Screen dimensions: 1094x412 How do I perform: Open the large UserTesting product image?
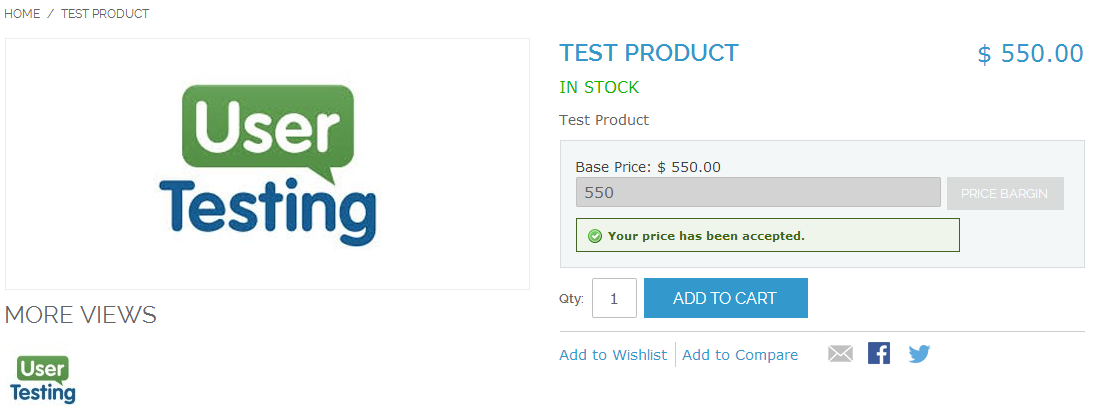pyautogui.click(x=267, y=164)
